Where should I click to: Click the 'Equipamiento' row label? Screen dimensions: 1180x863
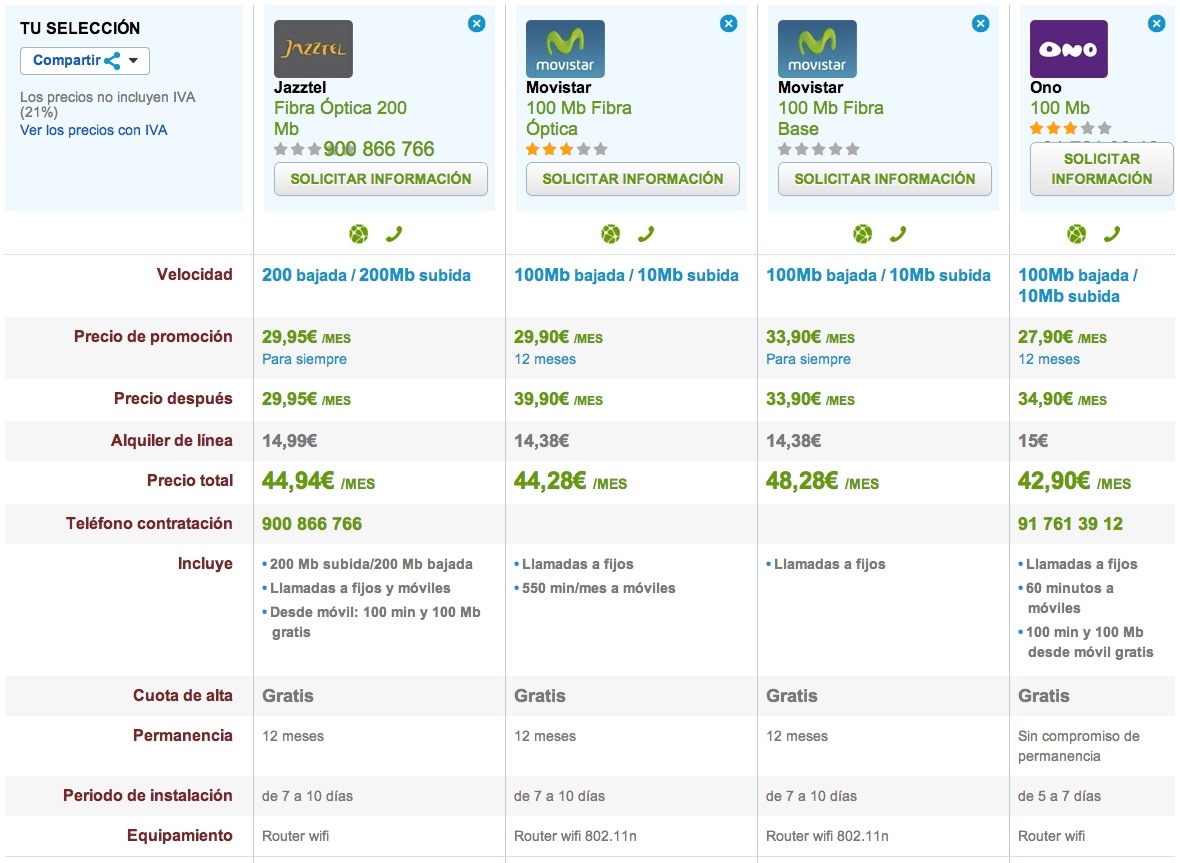(180, 836)
